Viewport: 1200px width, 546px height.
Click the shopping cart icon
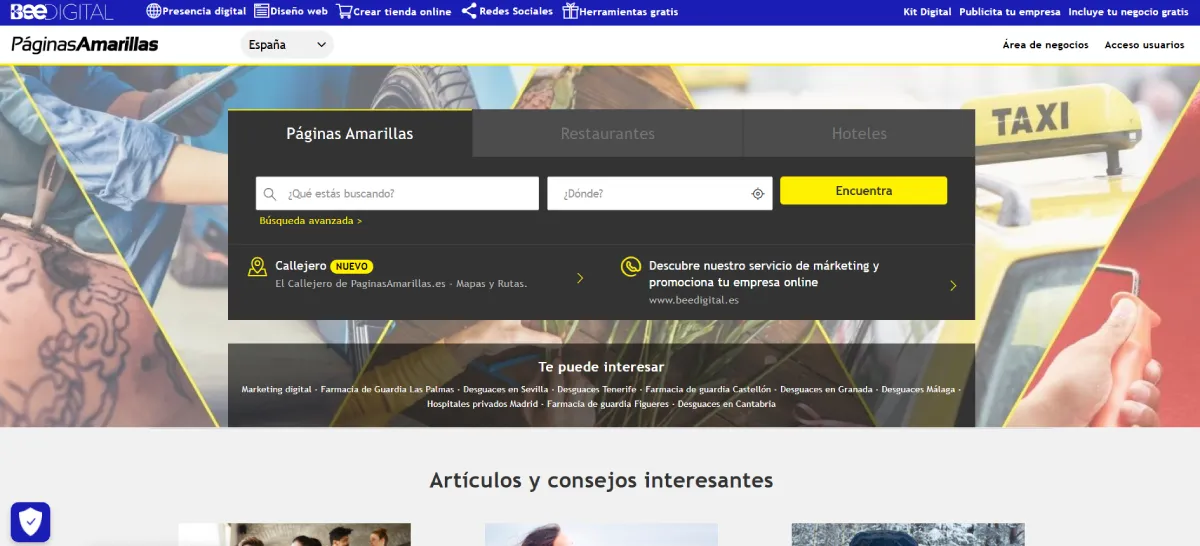pos(344,12)
